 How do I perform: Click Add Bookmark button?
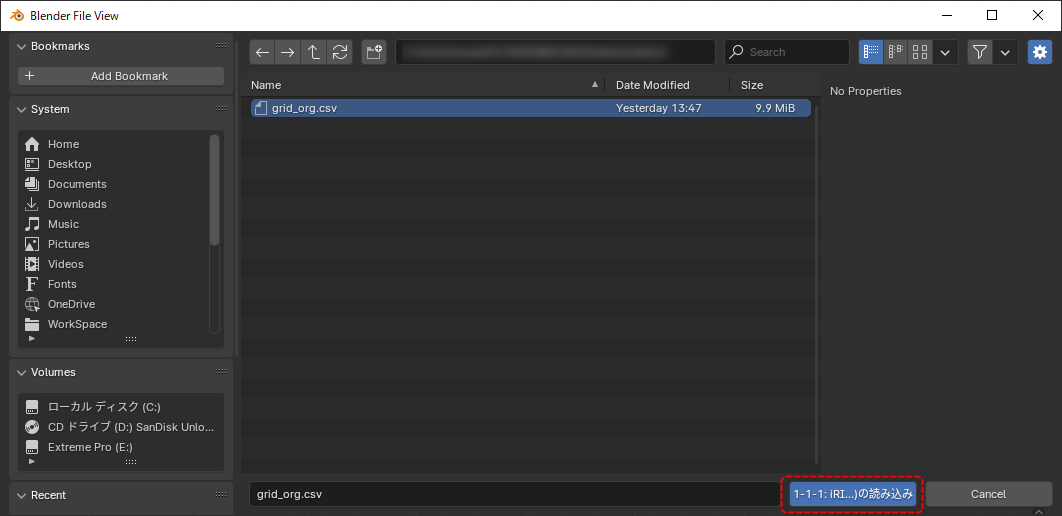[x=121, y=76]
